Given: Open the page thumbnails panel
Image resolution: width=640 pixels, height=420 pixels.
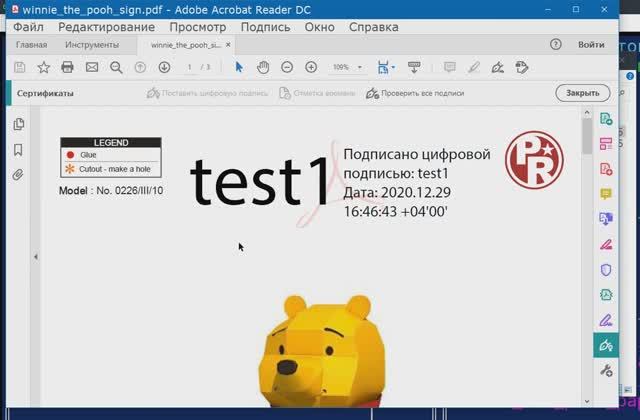Looking at the screenshot, I should [x=18, y=124].
